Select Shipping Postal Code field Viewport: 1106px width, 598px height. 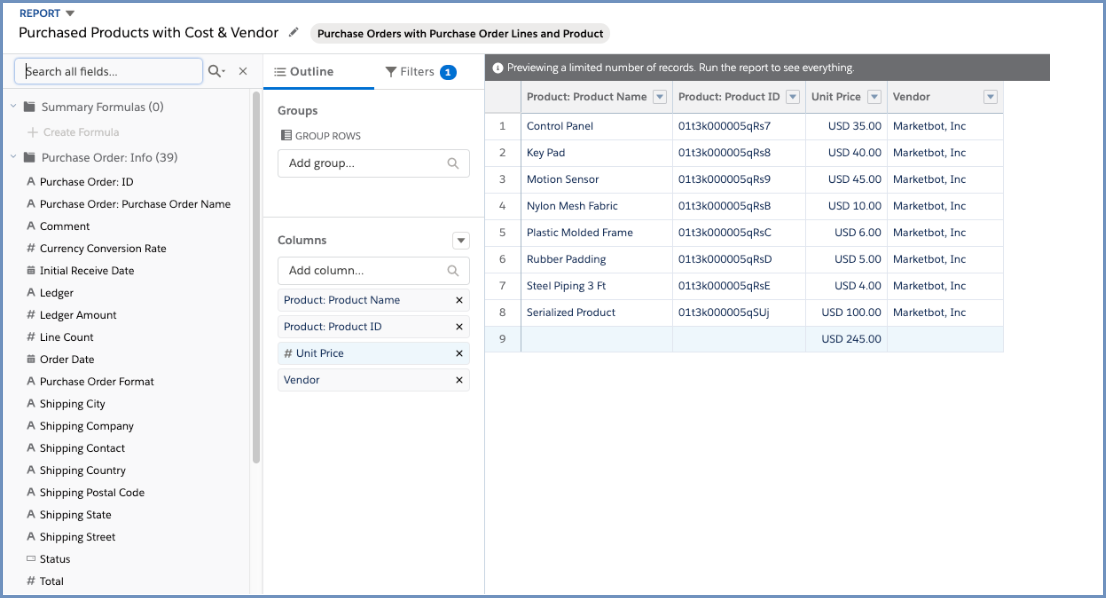point(92,493)
